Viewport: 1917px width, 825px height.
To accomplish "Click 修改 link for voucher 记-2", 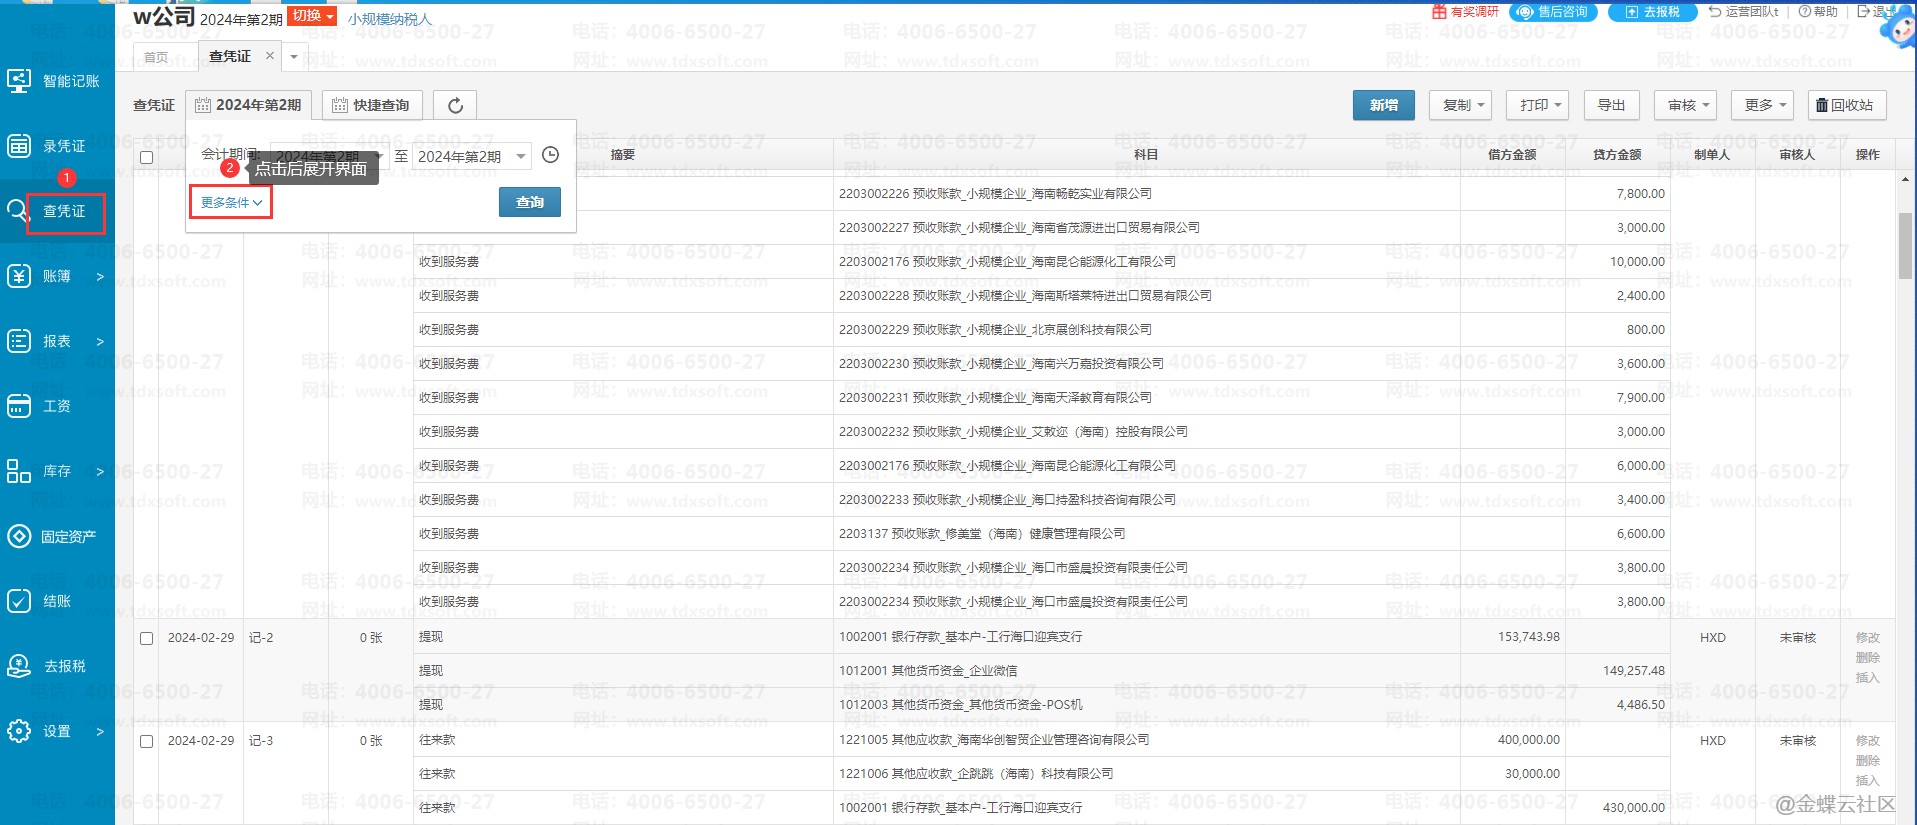I will (1867, 637).
